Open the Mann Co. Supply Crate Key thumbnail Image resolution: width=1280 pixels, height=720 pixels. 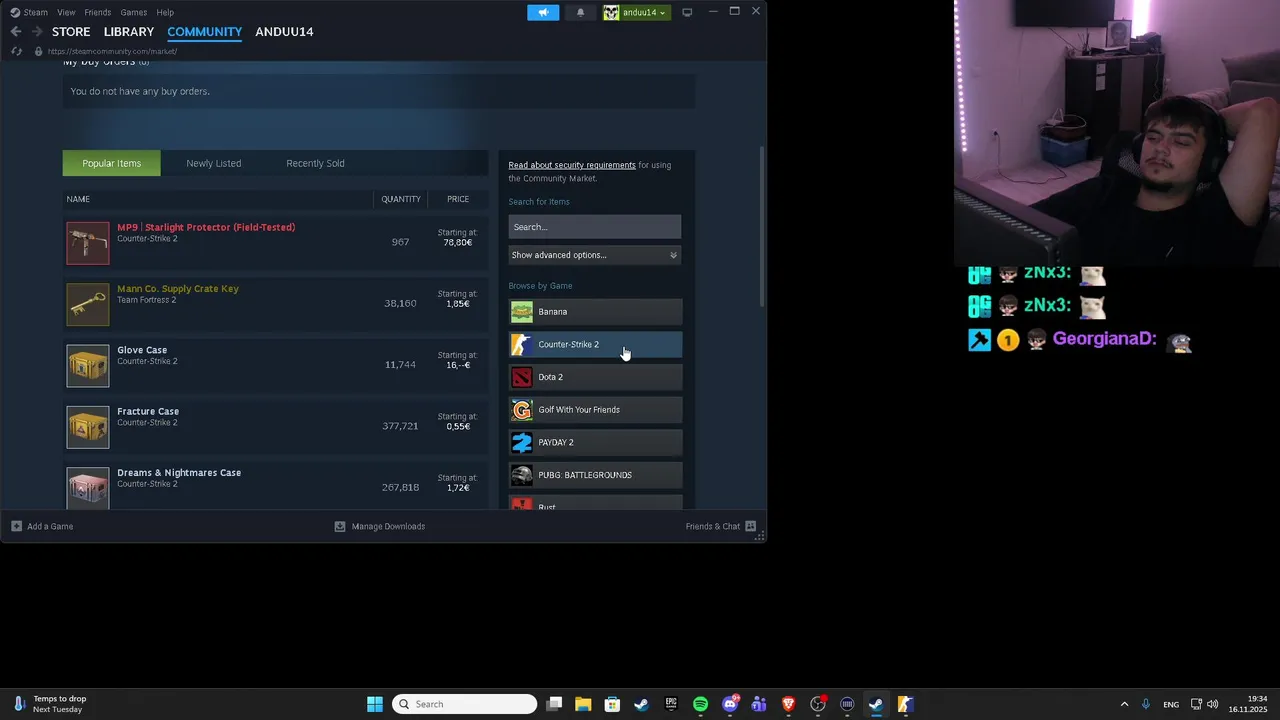click(x=88, y=304)
